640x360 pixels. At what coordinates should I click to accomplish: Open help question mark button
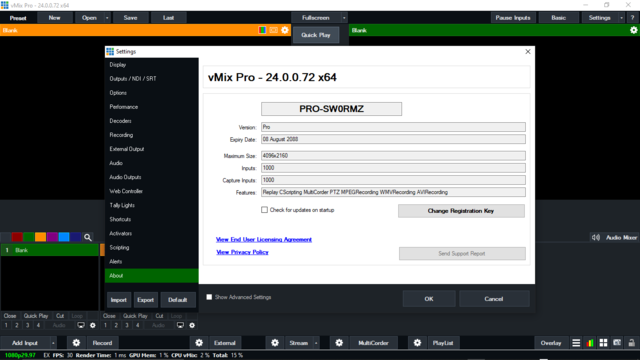[632, 18]
